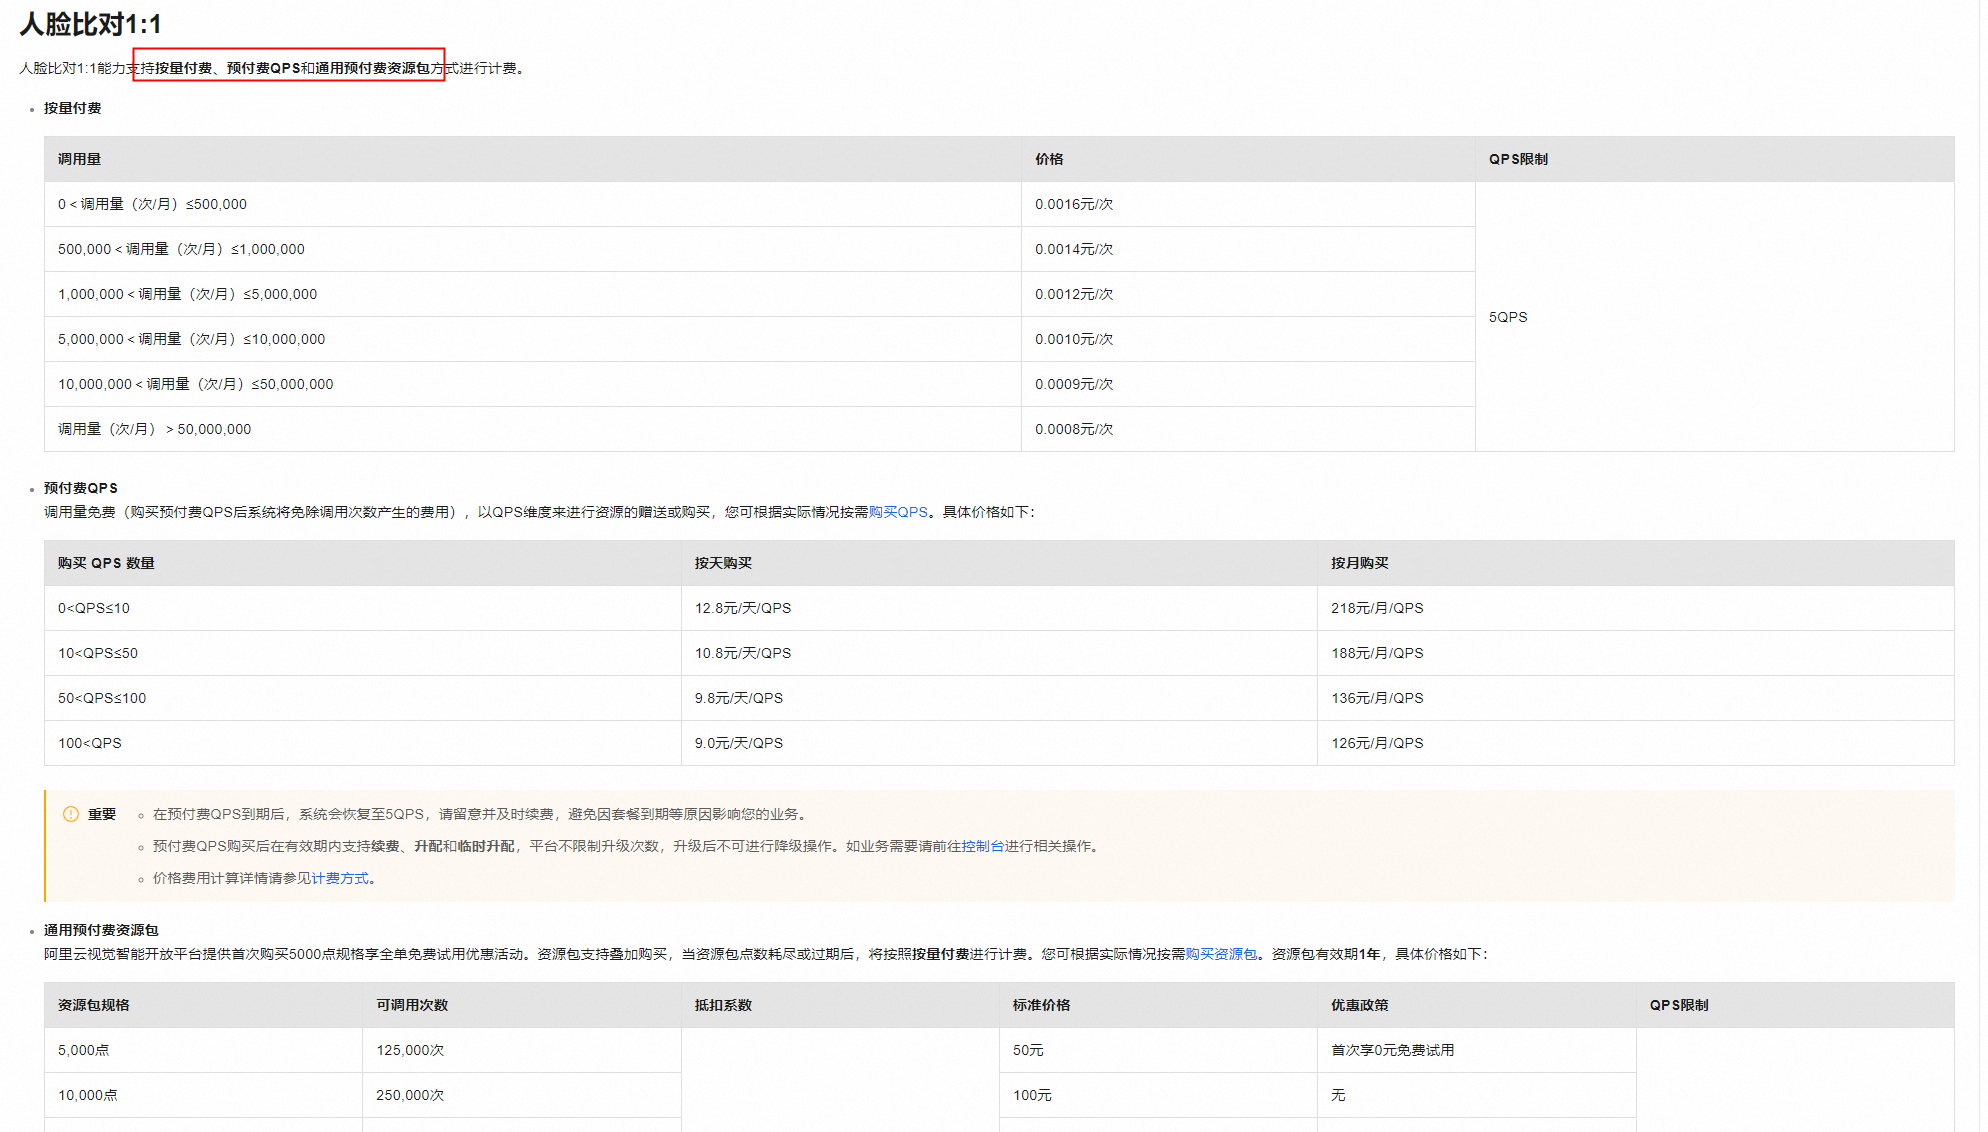The width and height of the screenshot is (1988, 1132).
Task: Click the 标准价格 column header
Action: point(1158,1005)
